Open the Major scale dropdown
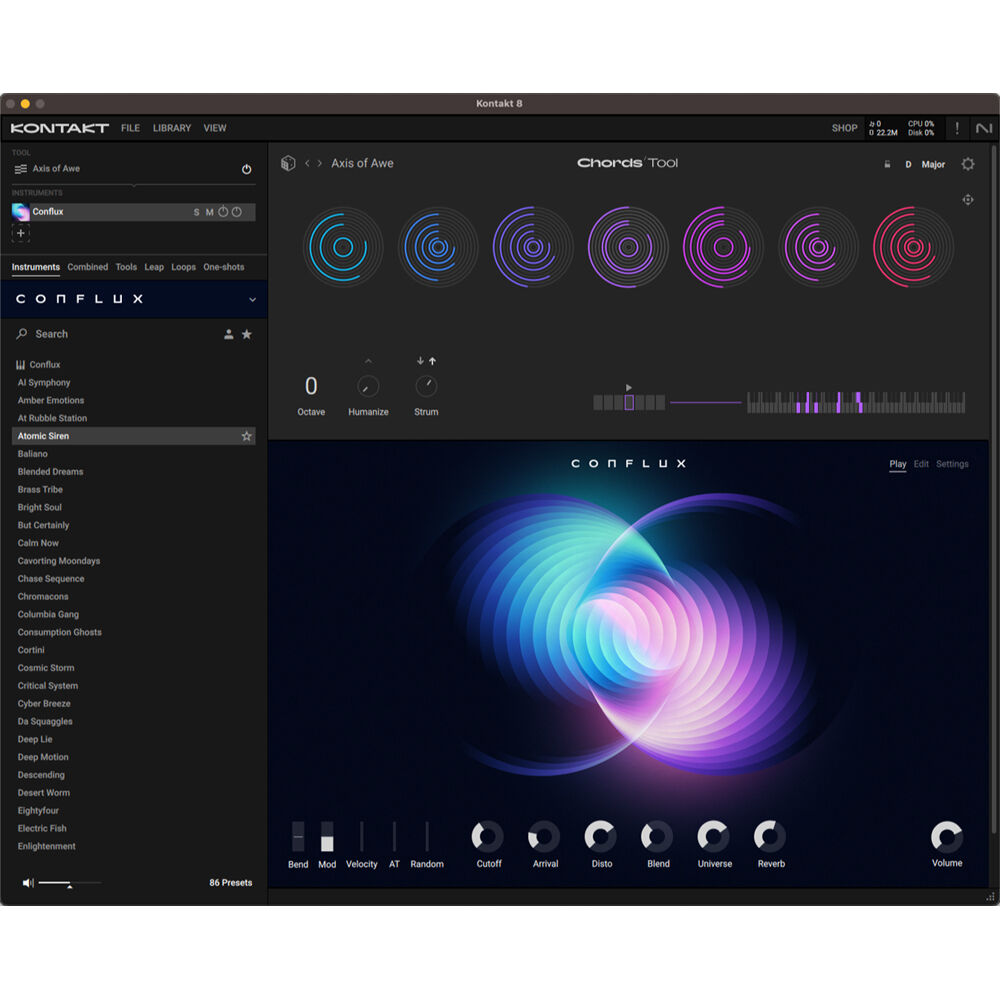1000x1000 pixels. pyautogui.click(x=932, y=164)
